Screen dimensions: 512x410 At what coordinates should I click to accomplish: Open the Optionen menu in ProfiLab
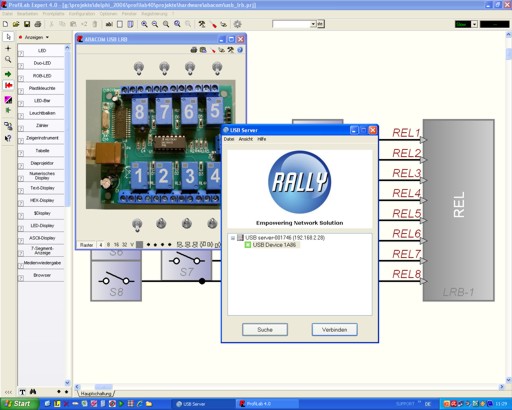tap(108, 14)
